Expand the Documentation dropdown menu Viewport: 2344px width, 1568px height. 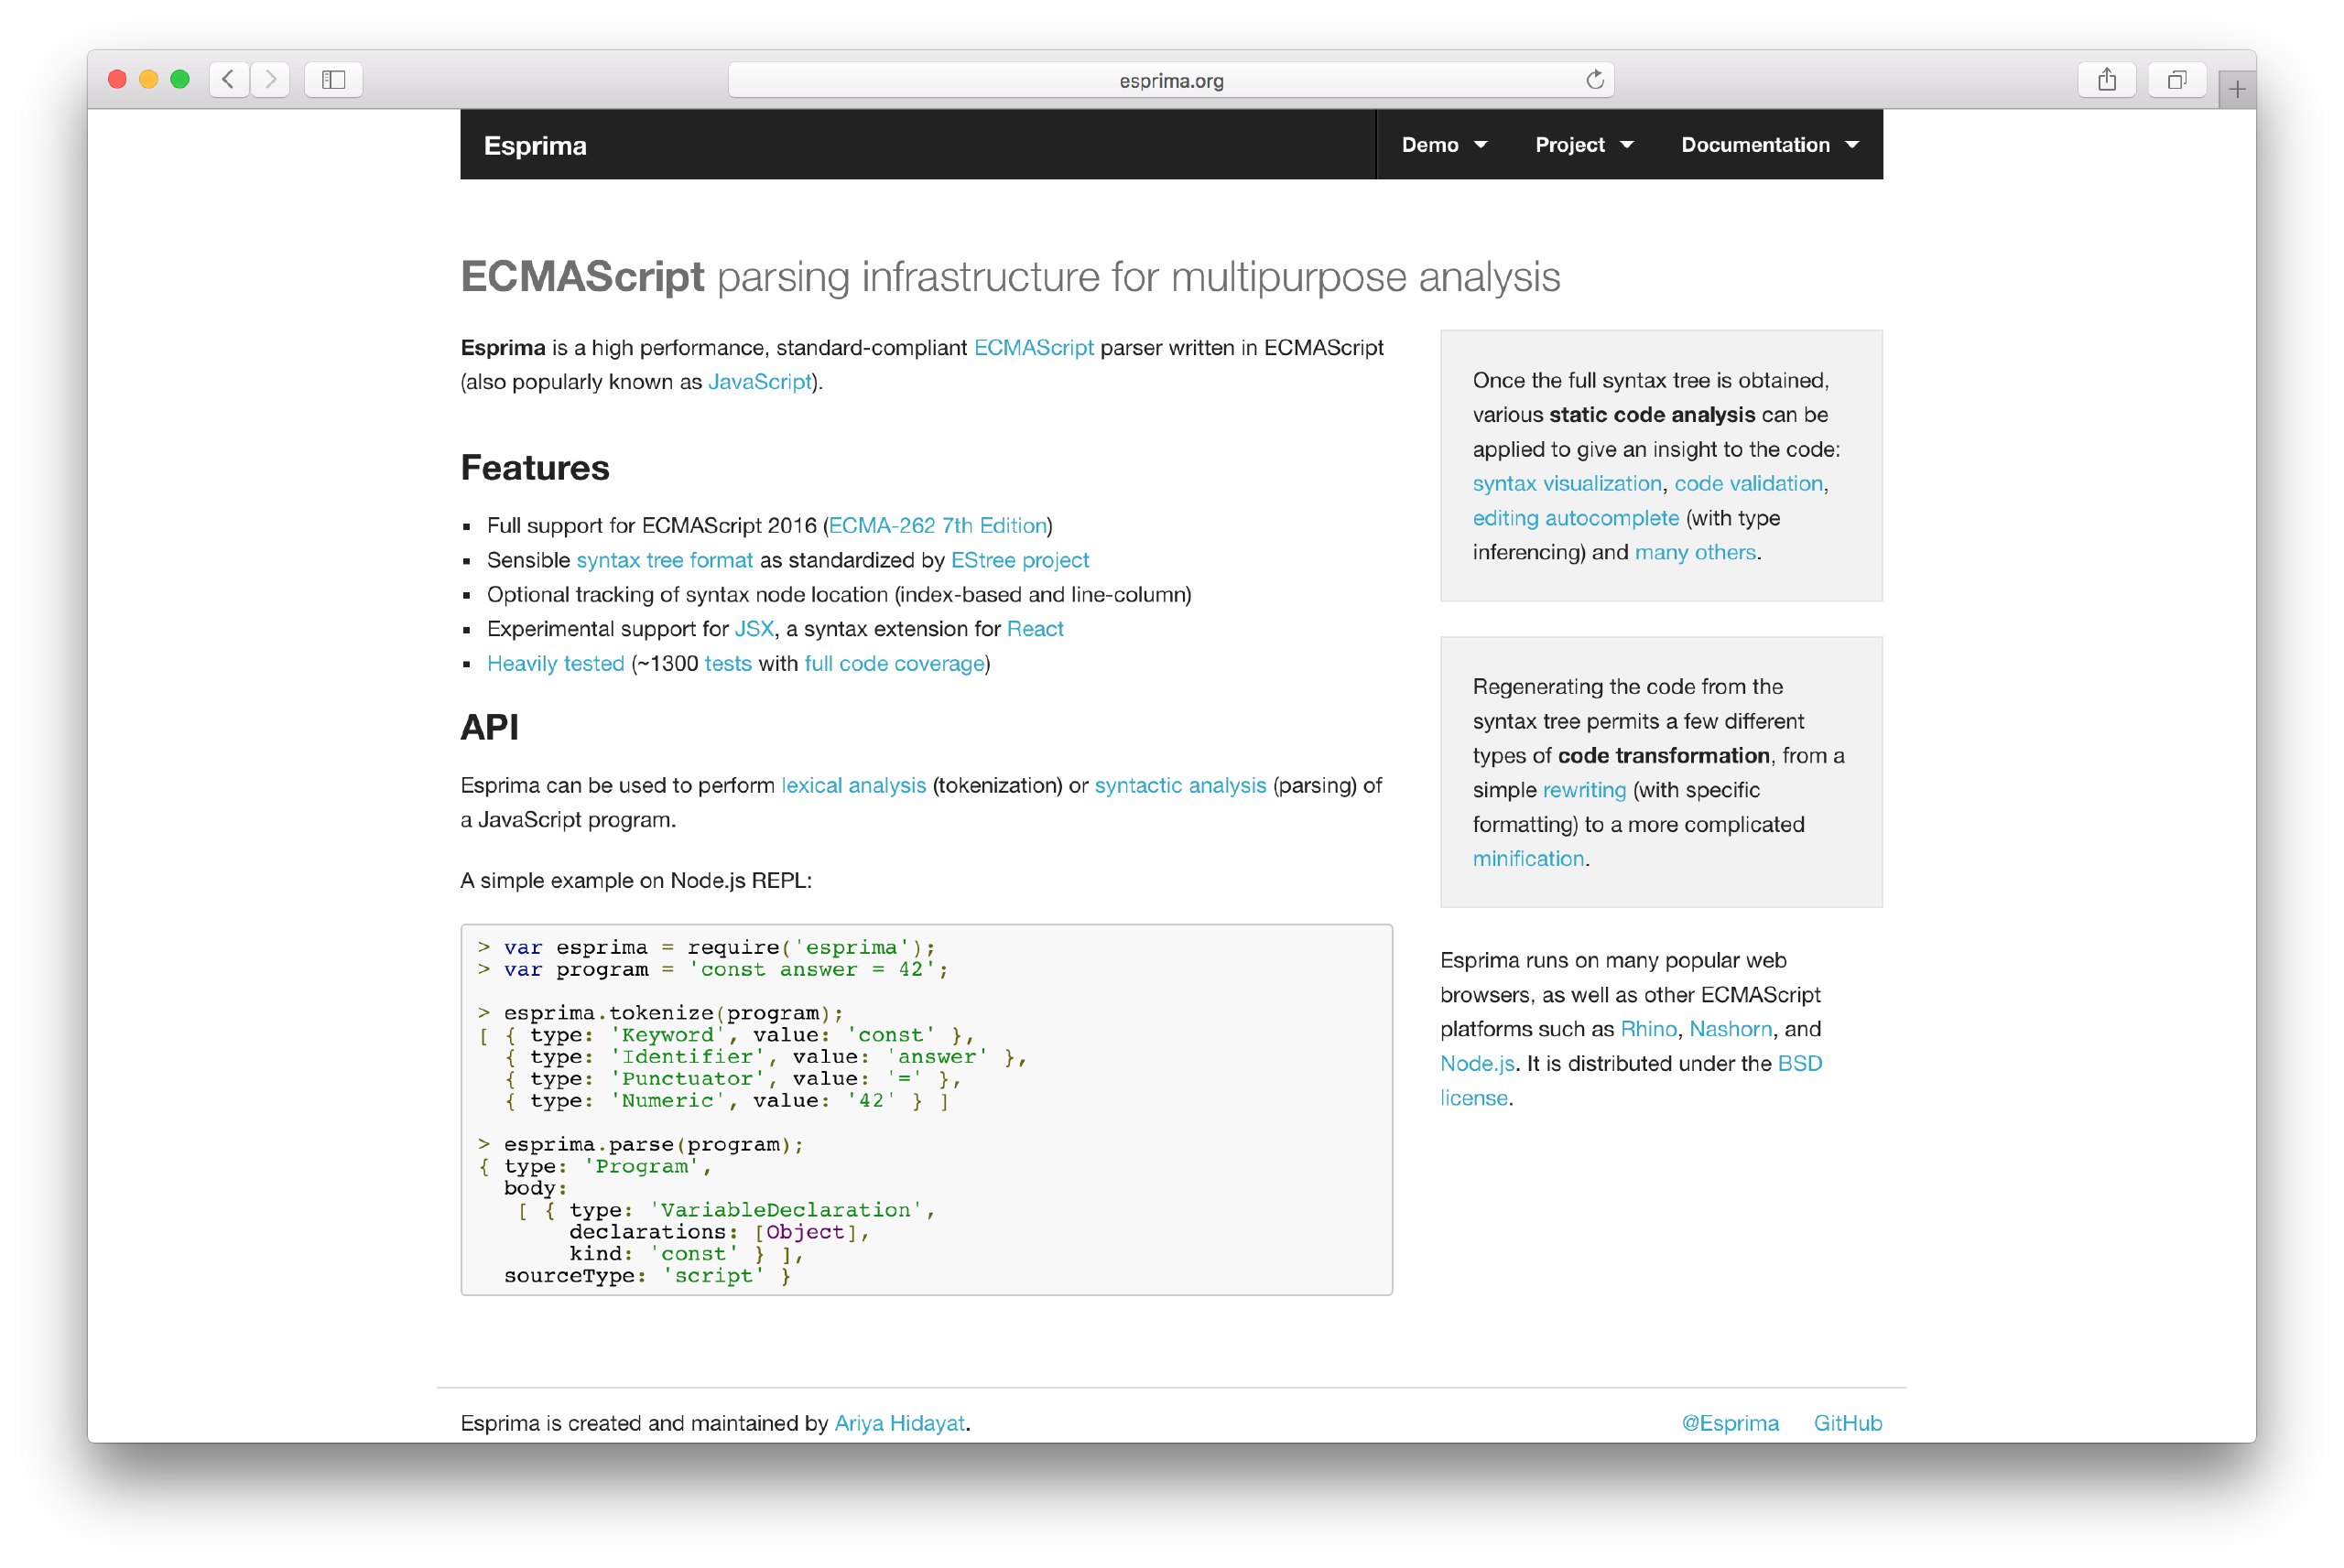(1770, 145)
